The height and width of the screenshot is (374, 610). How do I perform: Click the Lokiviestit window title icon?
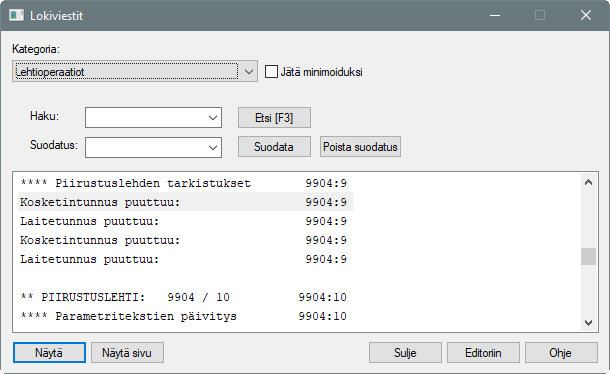coord(16,16)
